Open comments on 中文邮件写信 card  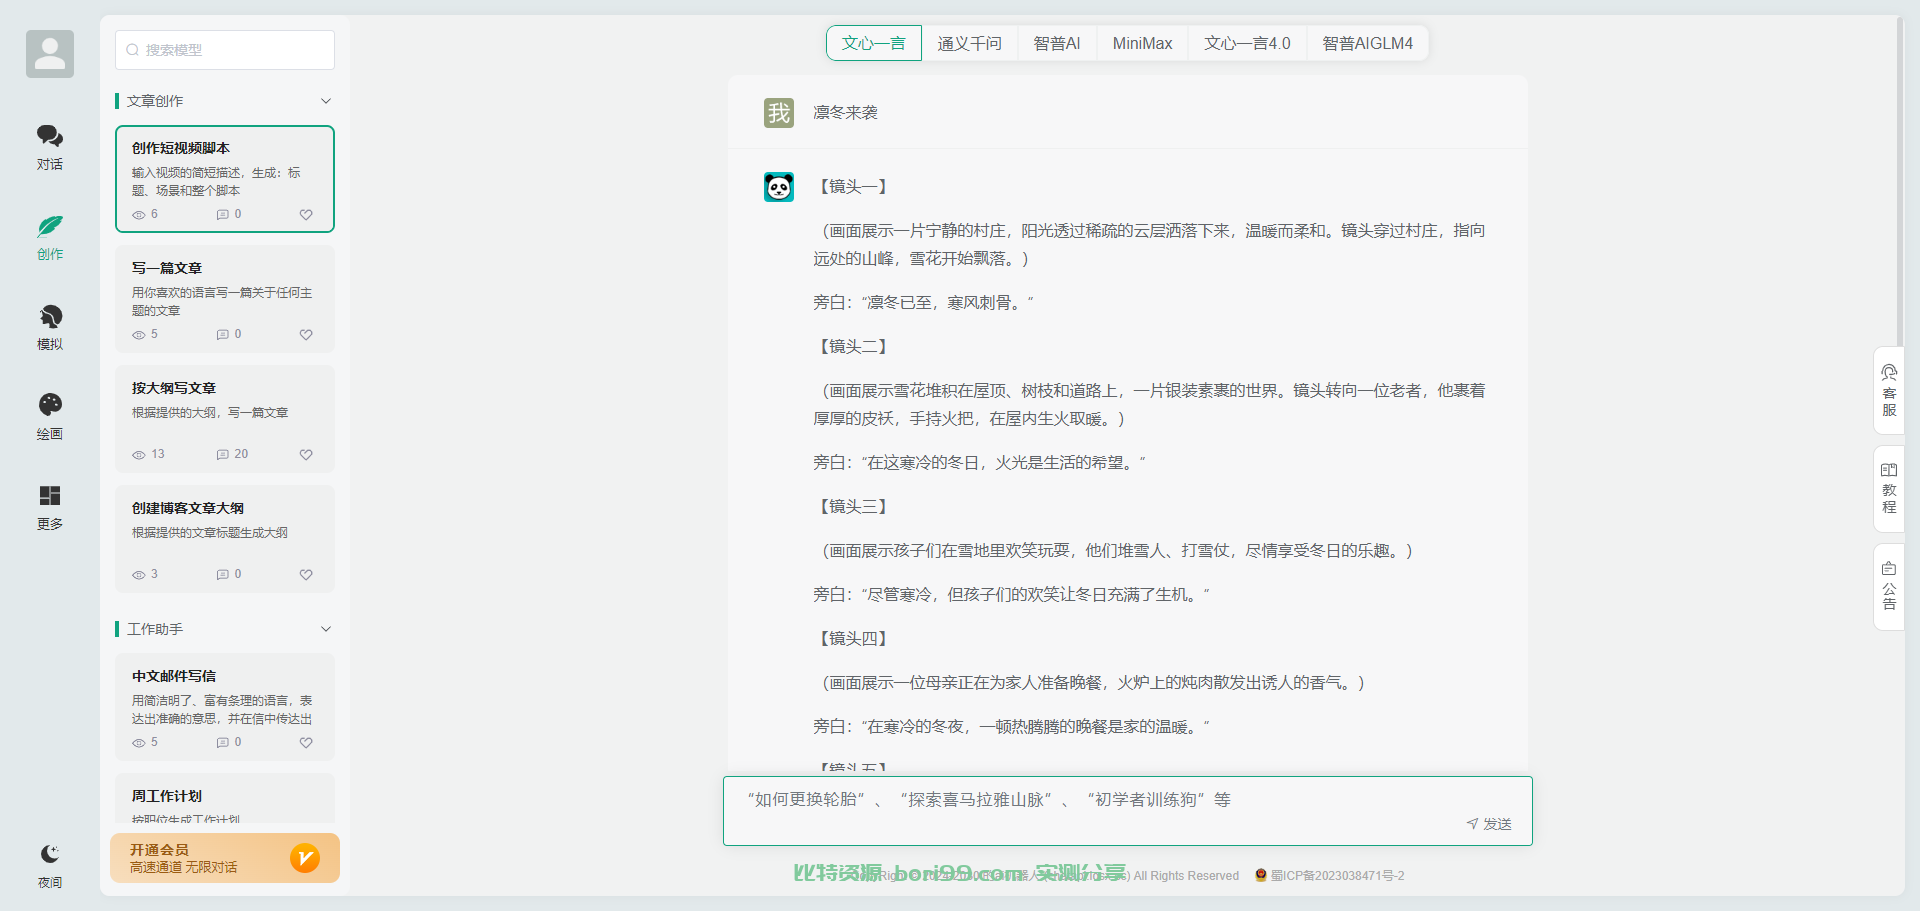pyautogui.click(x=223, y=743)
